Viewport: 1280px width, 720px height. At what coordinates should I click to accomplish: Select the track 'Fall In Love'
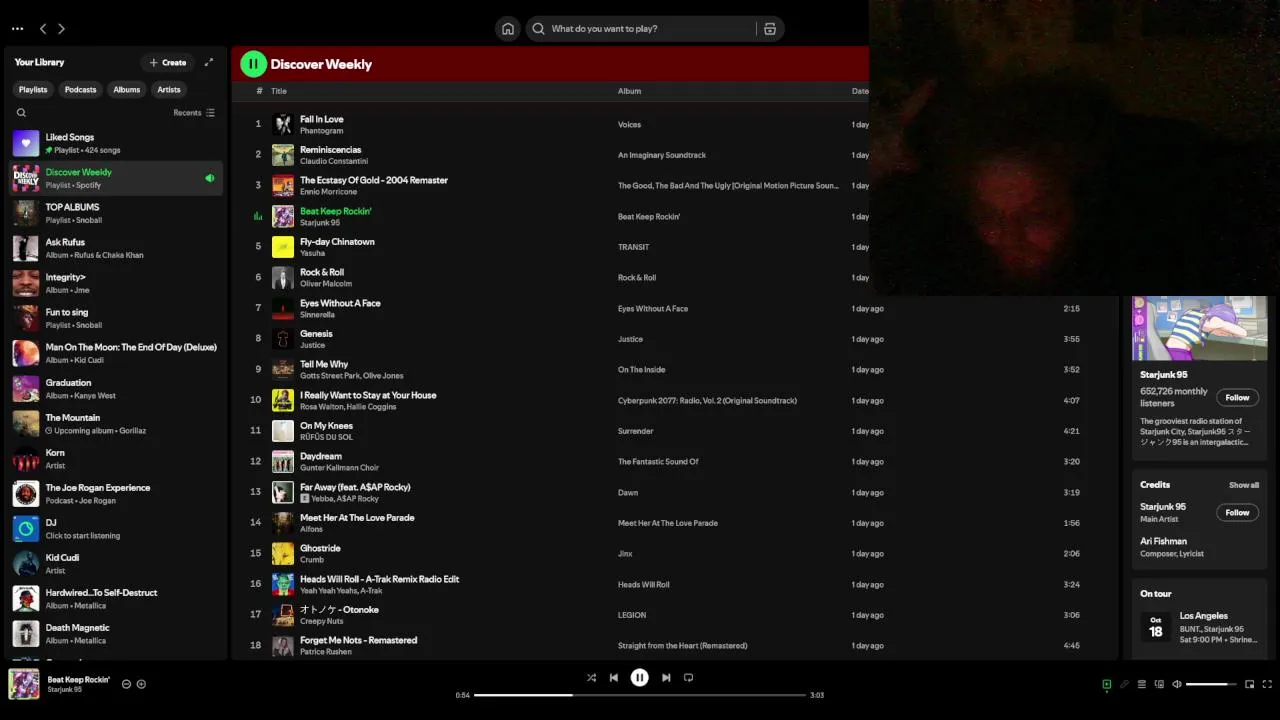[321, 119]
